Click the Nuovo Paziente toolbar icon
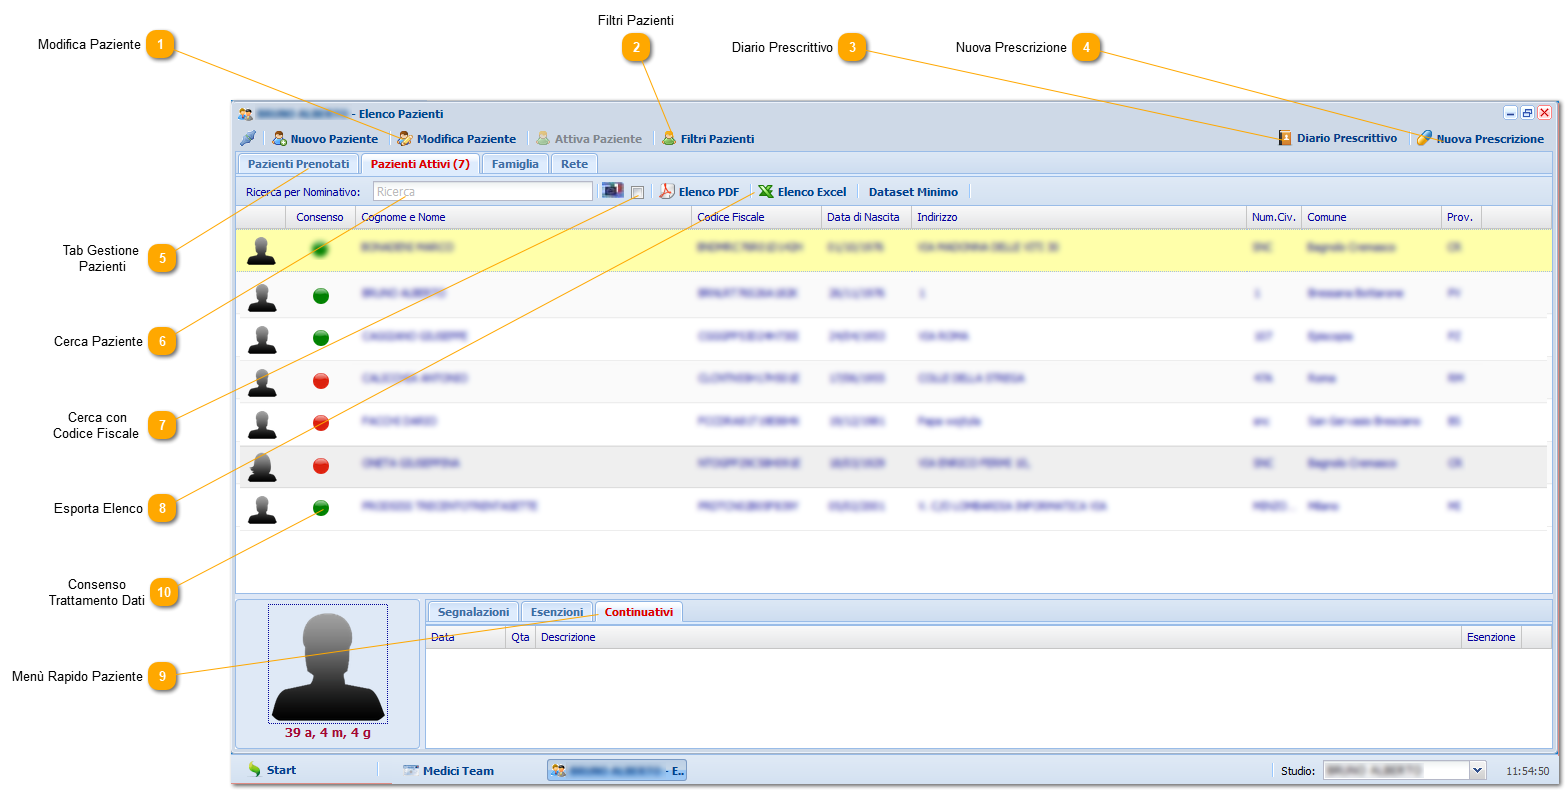The width and height of the screenshot is (1568, 793). pyautogui.click(x=280, y=139)
